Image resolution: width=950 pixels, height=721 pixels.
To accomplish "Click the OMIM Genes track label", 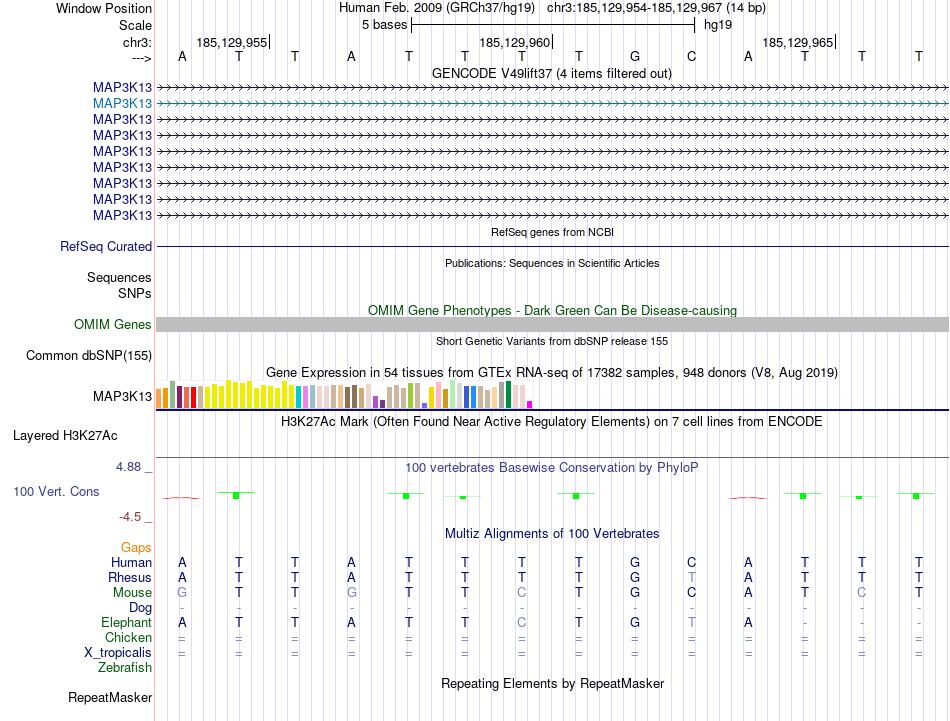I will coord(113,324).
